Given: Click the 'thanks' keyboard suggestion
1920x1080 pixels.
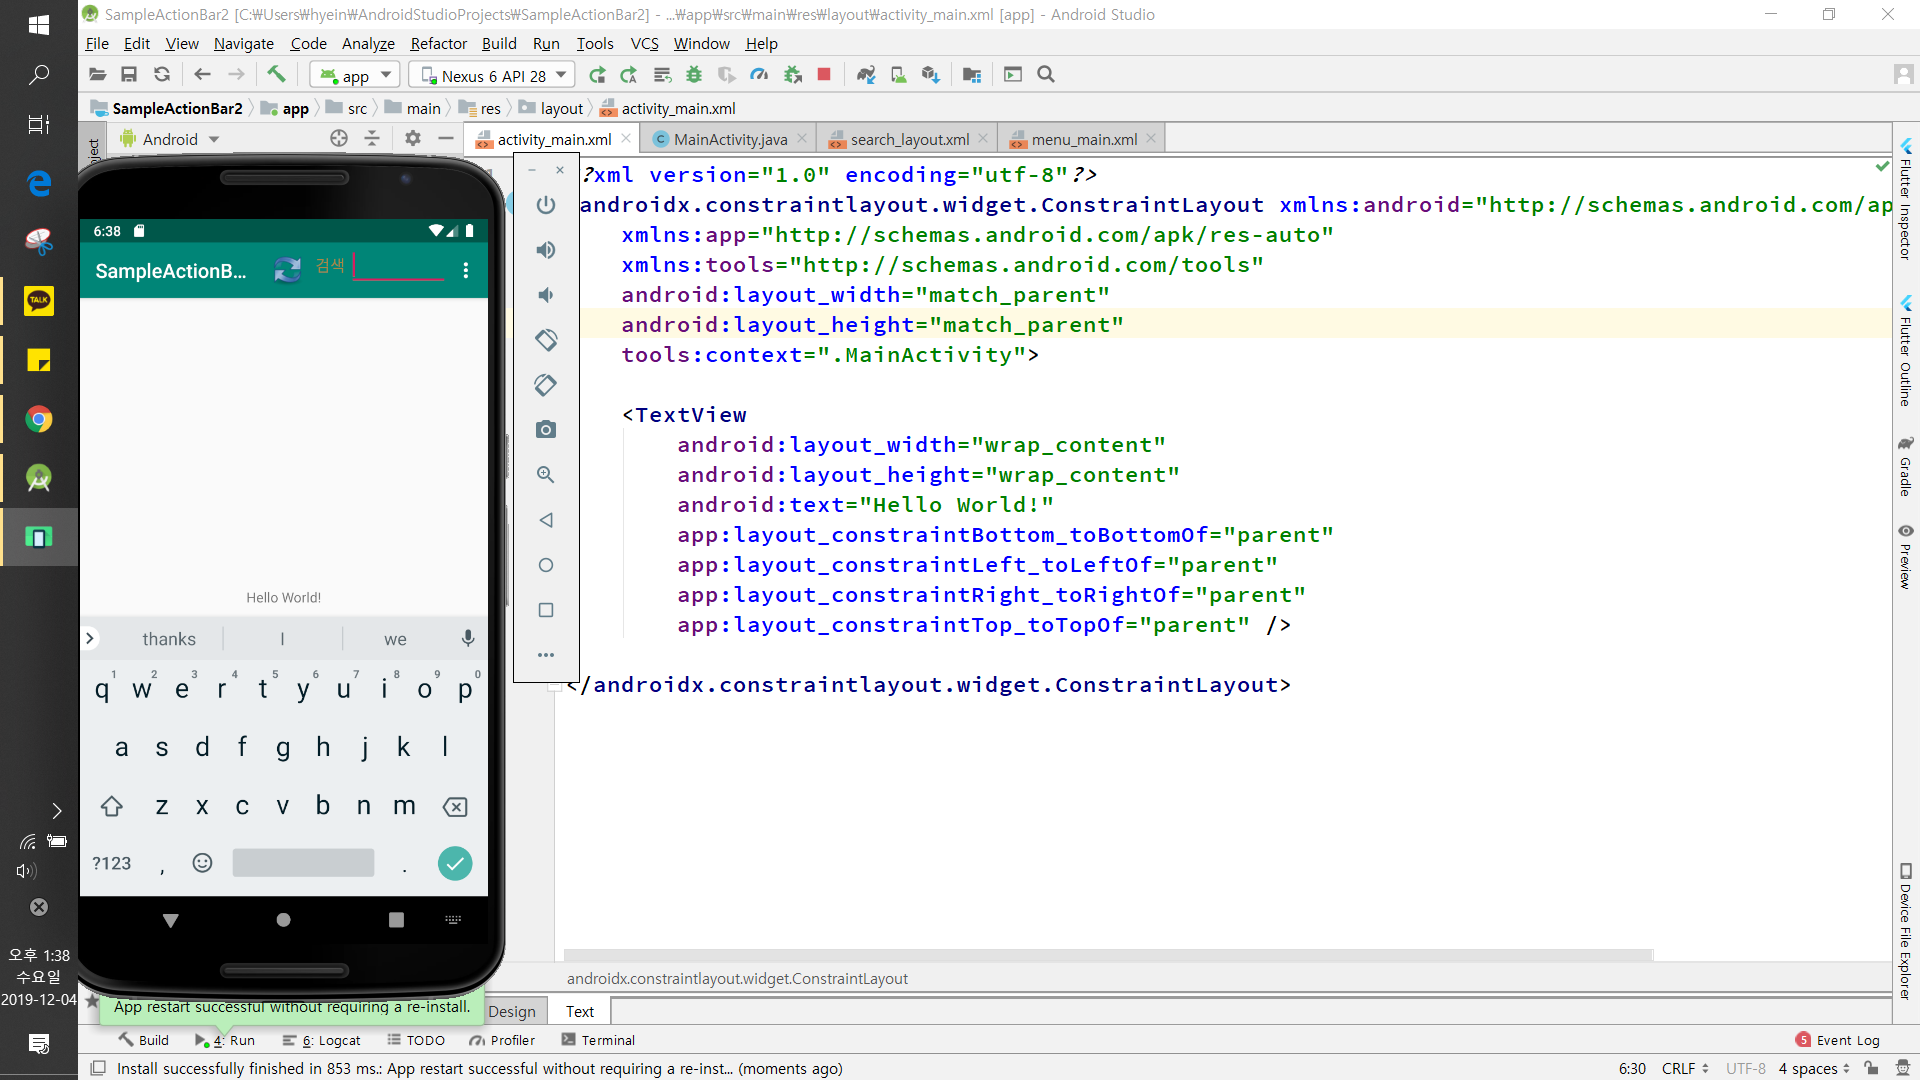Looking at the screenshot, I should click(168, 639).
